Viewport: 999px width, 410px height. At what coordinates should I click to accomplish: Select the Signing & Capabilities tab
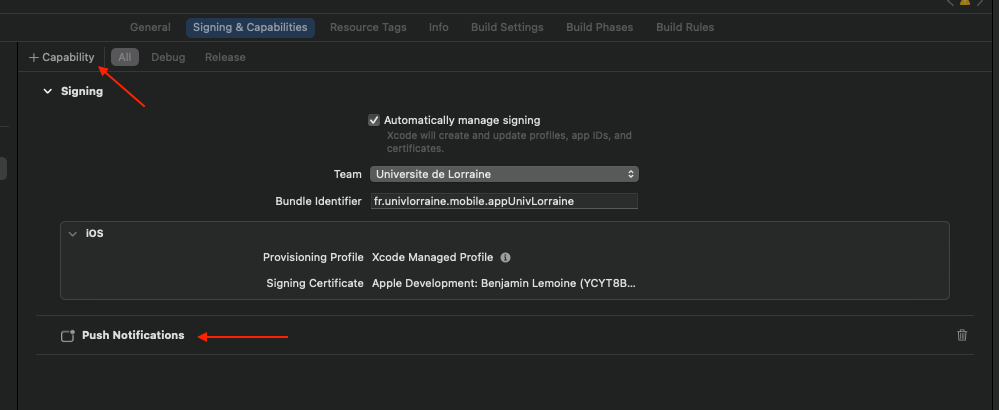pos(250,27)
